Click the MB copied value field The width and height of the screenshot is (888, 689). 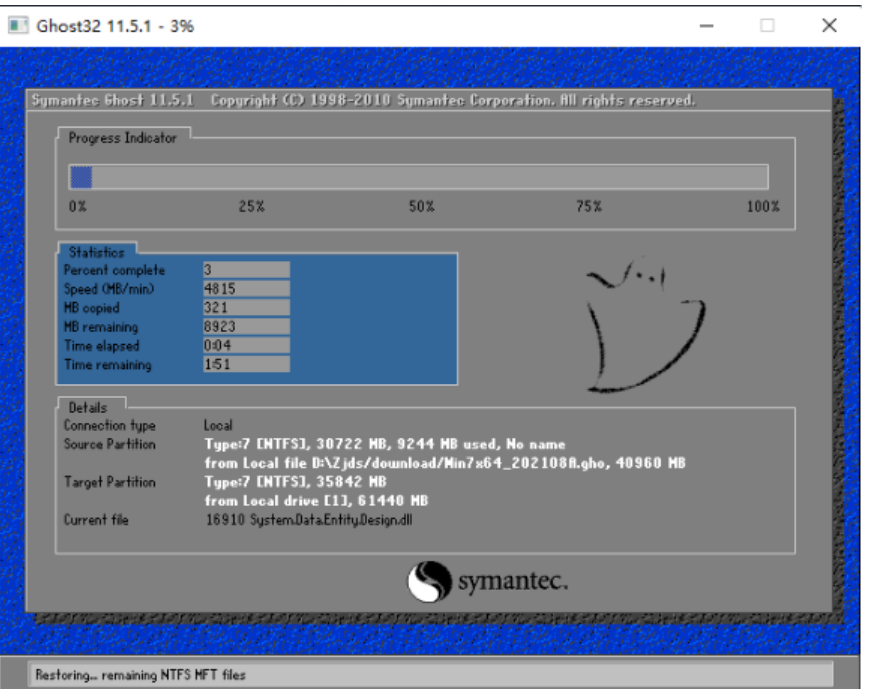[x=245, y=308]
